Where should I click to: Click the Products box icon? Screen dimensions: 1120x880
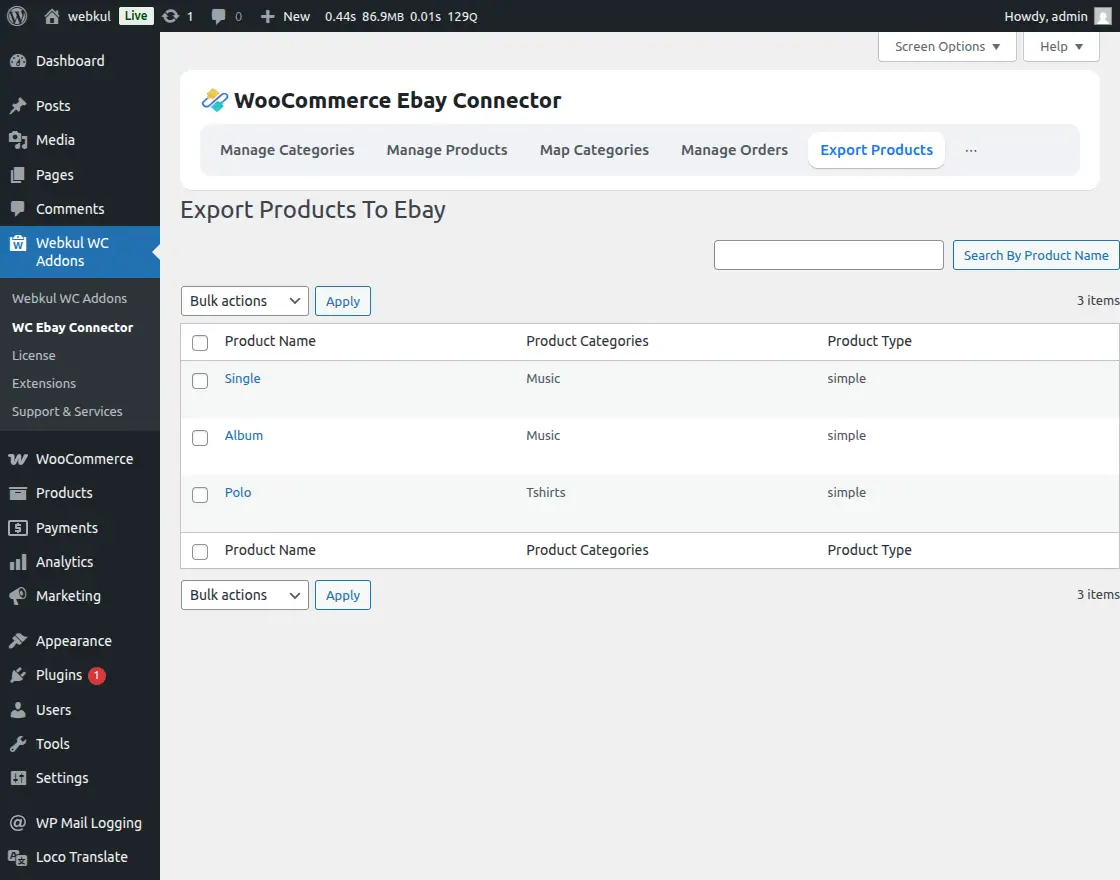(18, 493)
